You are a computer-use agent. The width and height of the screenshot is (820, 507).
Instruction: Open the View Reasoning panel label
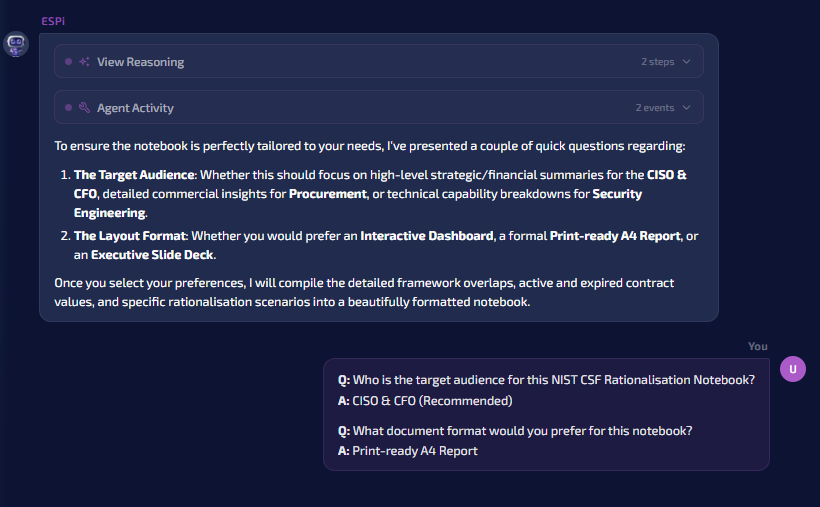pos(141,62)
